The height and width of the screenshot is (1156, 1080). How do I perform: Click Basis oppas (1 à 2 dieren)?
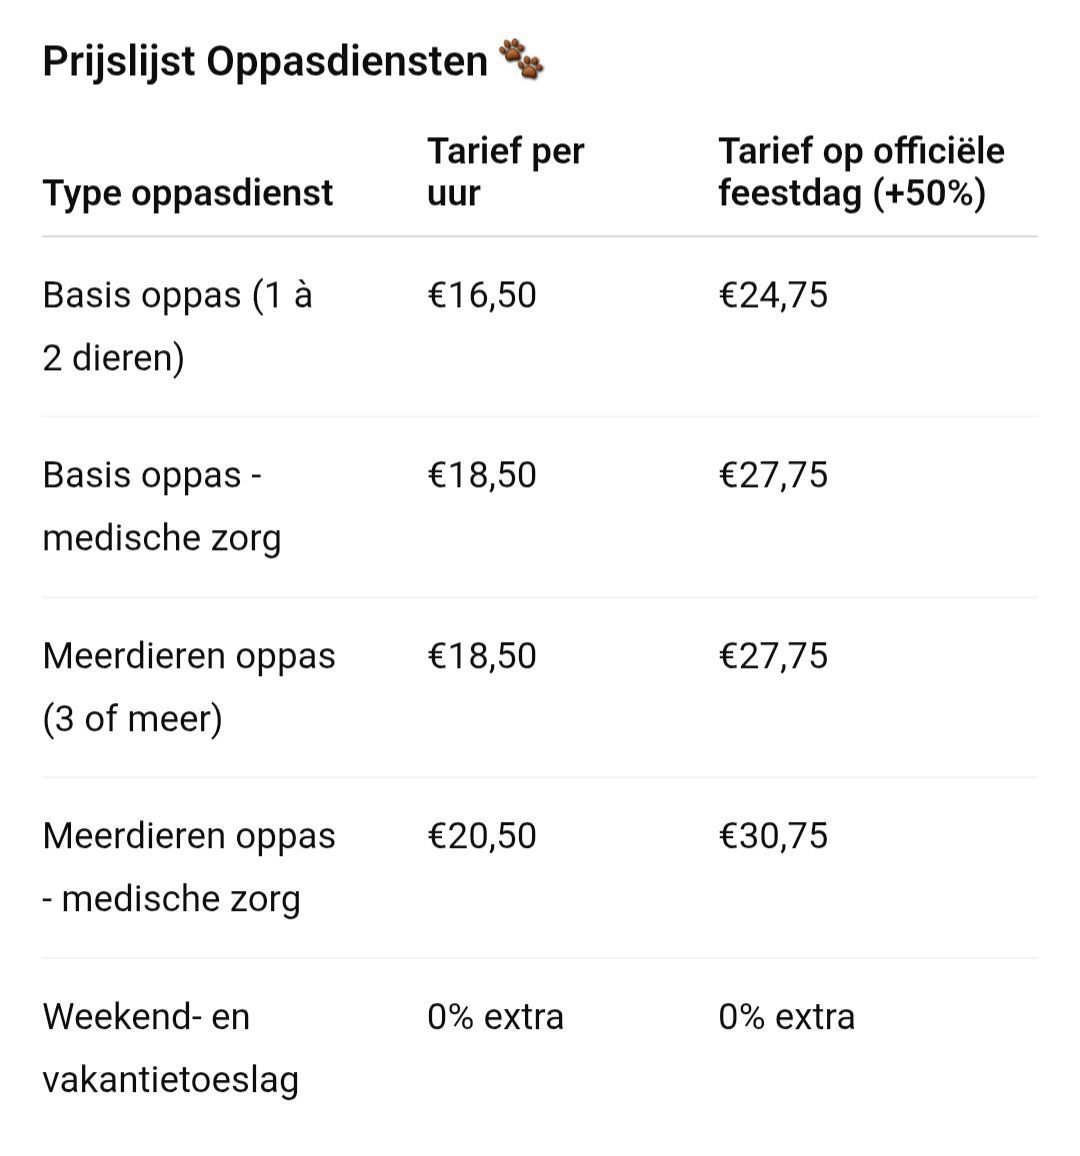[x=178, y=326]
